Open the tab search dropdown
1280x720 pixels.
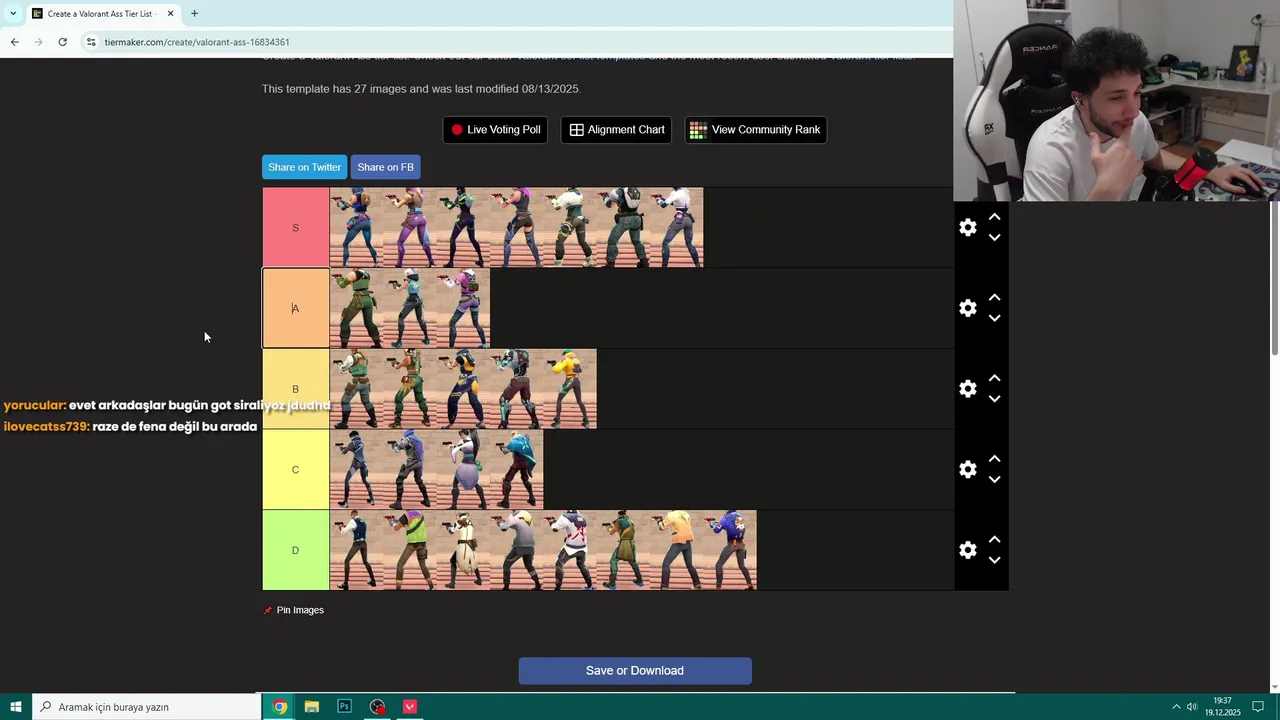click(x=12, y=14)
